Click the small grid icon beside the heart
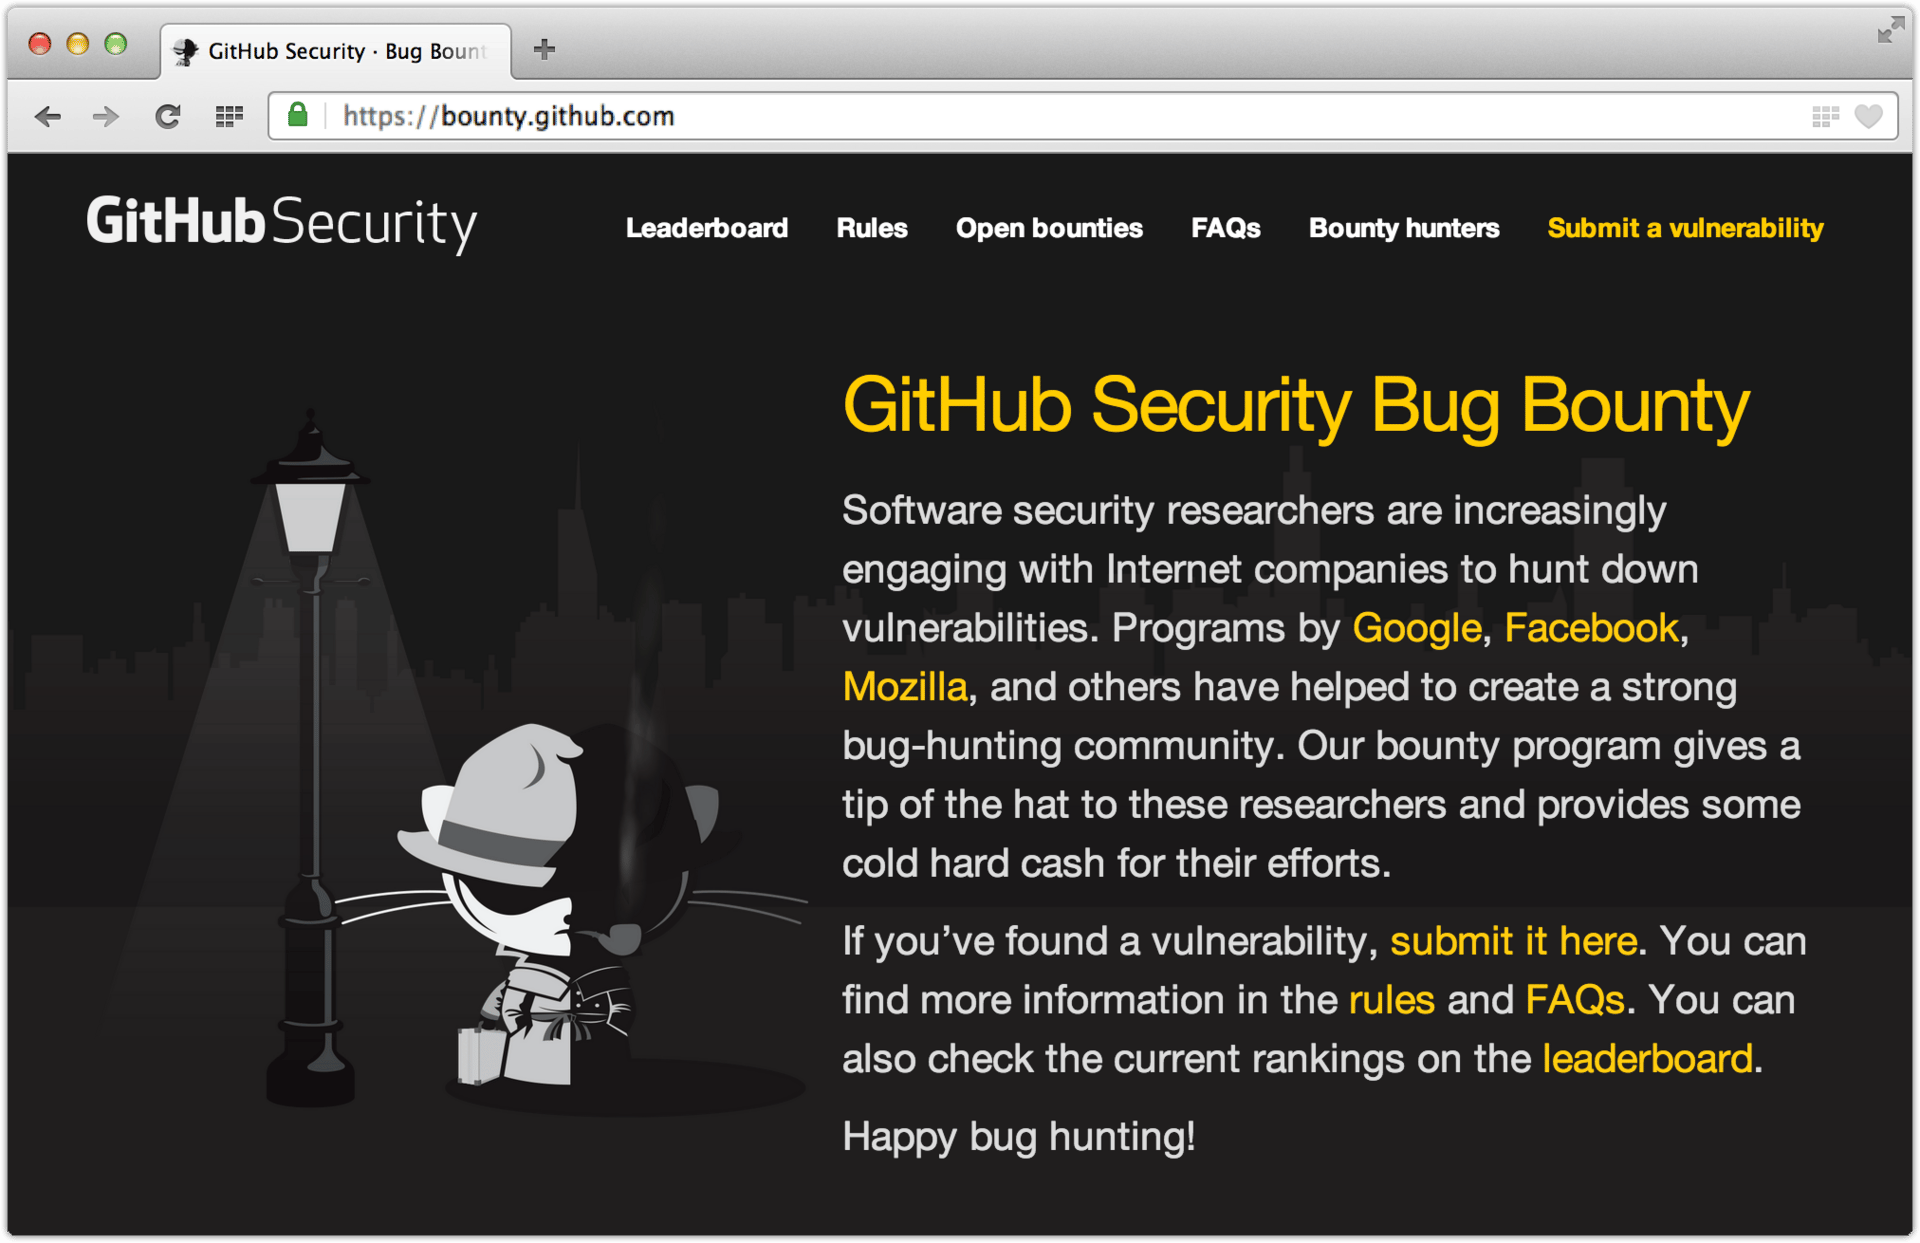 (x=1825, y=117)
